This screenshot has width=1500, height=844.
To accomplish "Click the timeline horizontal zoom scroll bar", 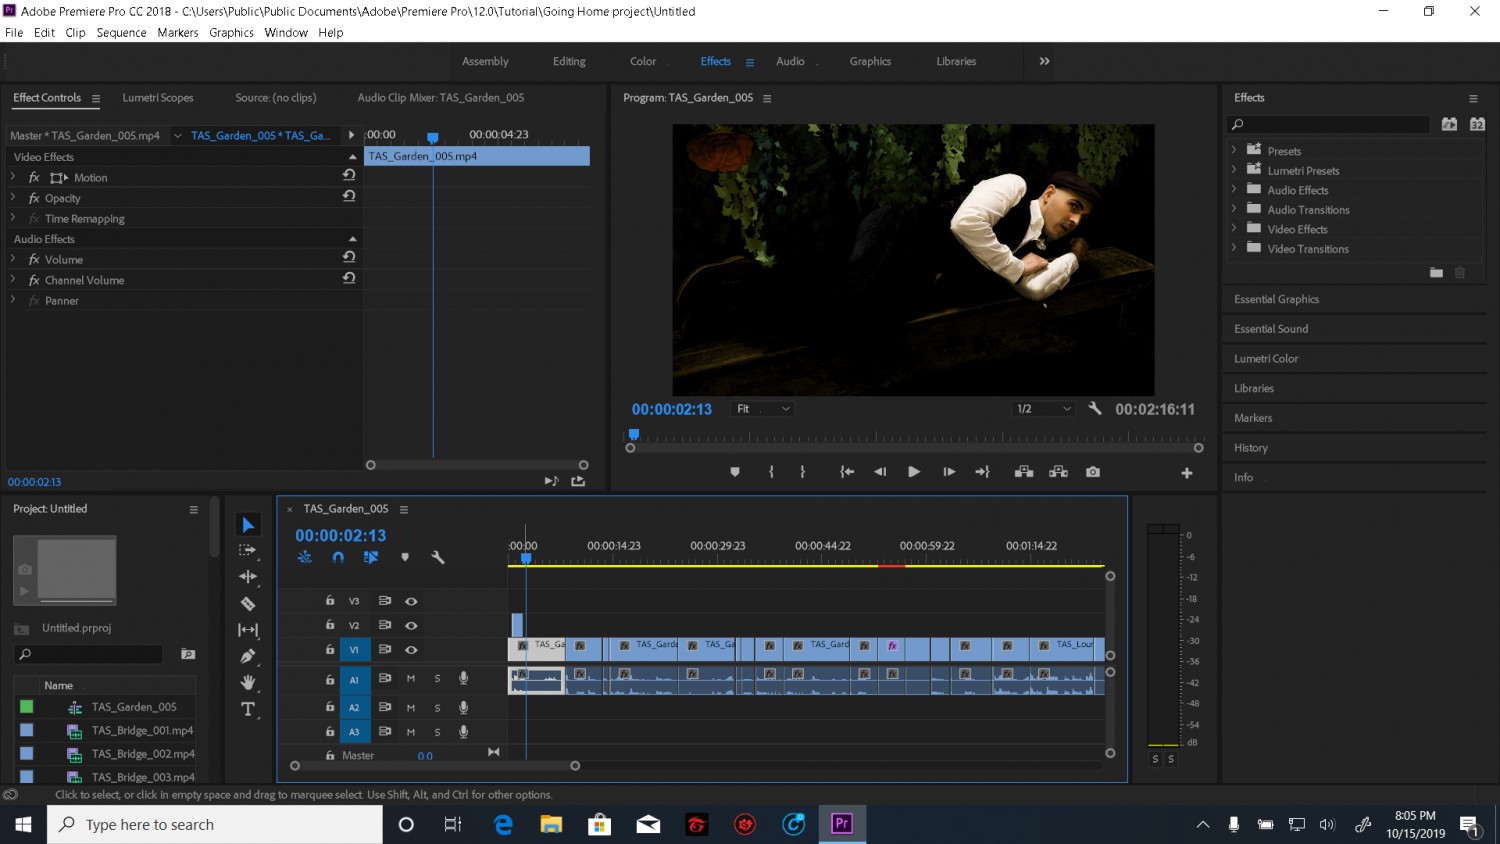I will point(434,766).
